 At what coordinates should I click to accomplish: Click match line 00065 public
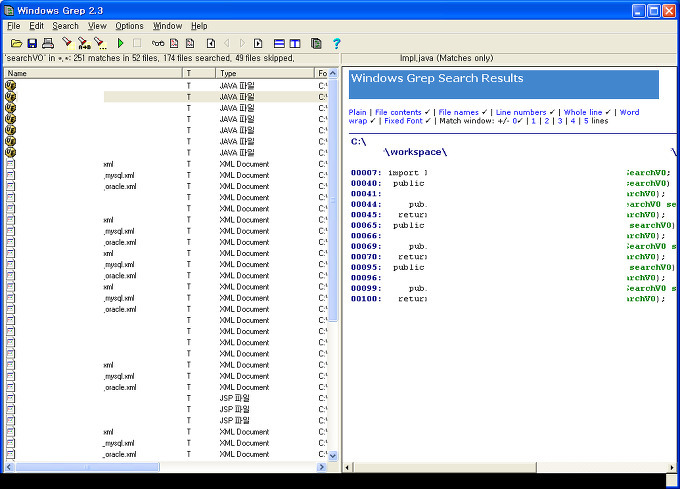tap(512, 225)
